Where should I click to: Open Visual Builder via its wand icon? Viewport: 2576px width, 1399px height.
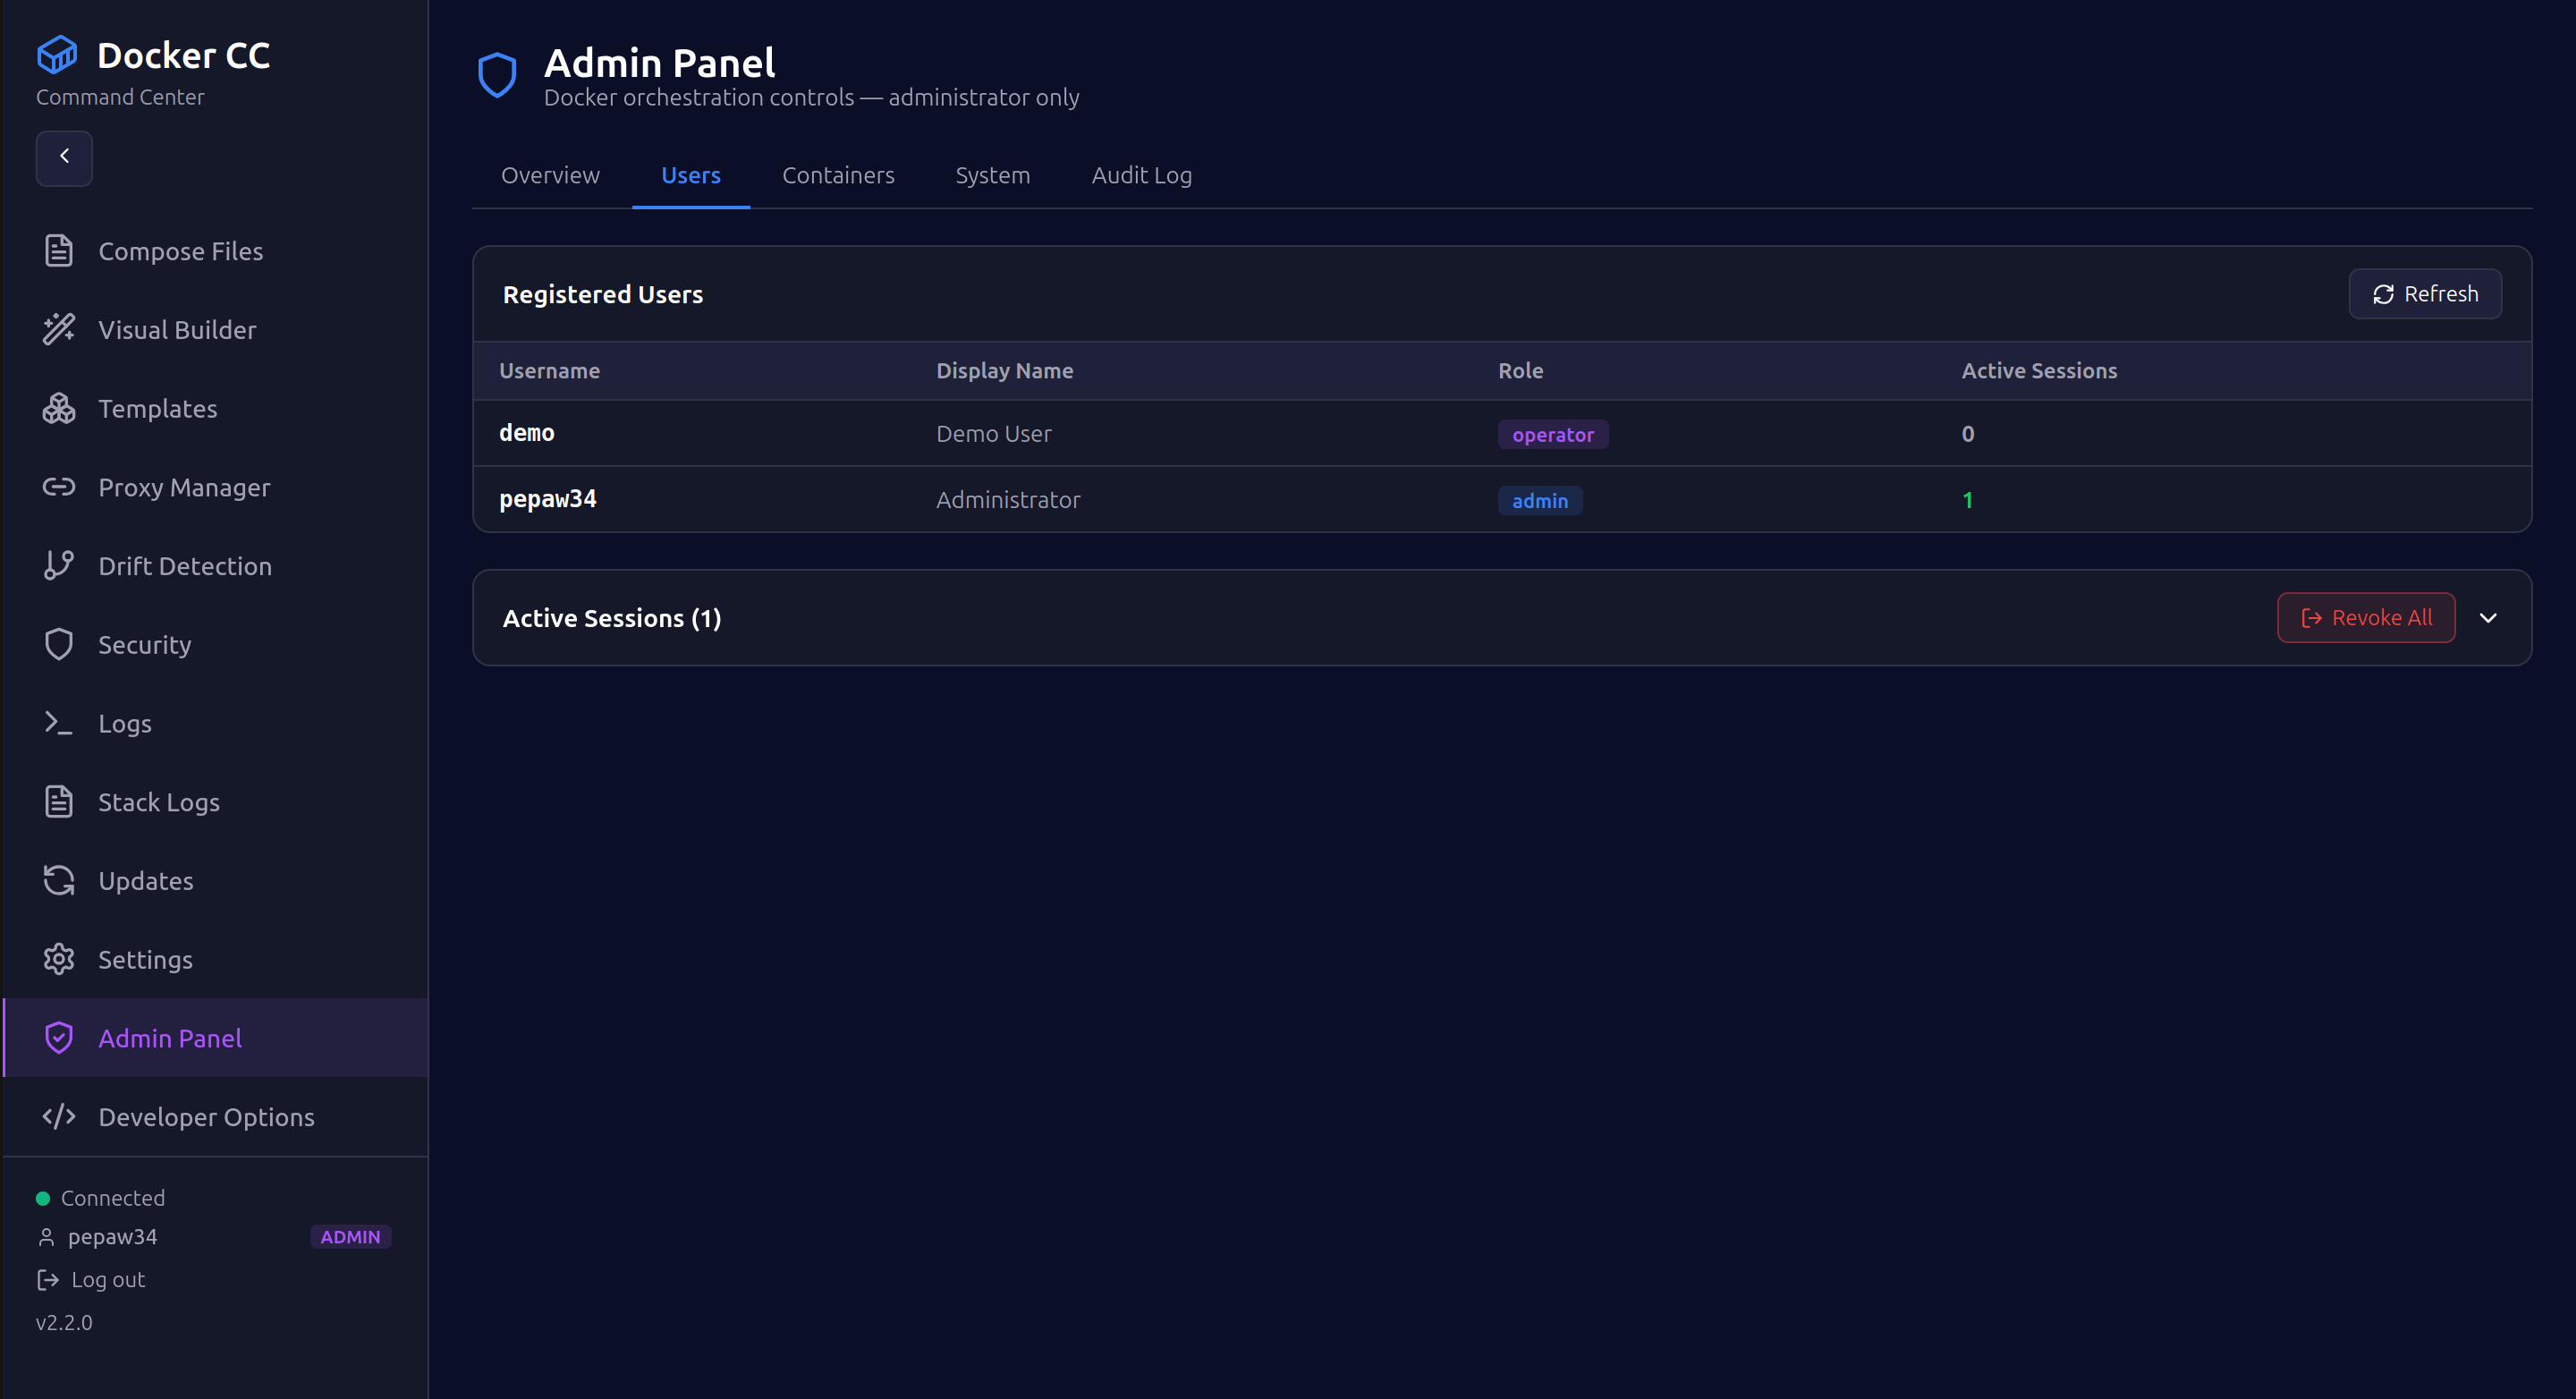[x=59, y=329]
